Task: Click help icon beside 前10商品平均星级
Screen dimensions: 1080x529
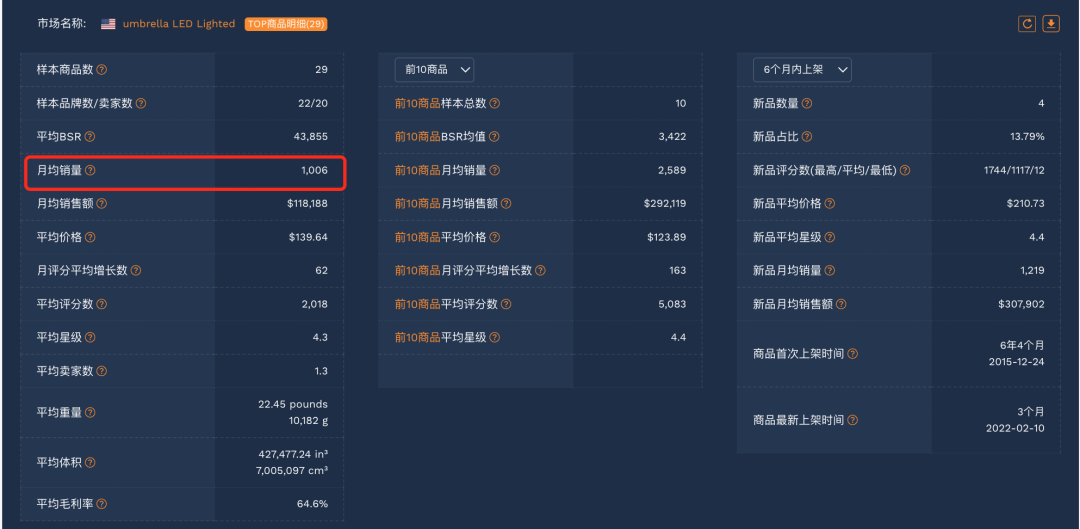Action: (x=495, y=338)
